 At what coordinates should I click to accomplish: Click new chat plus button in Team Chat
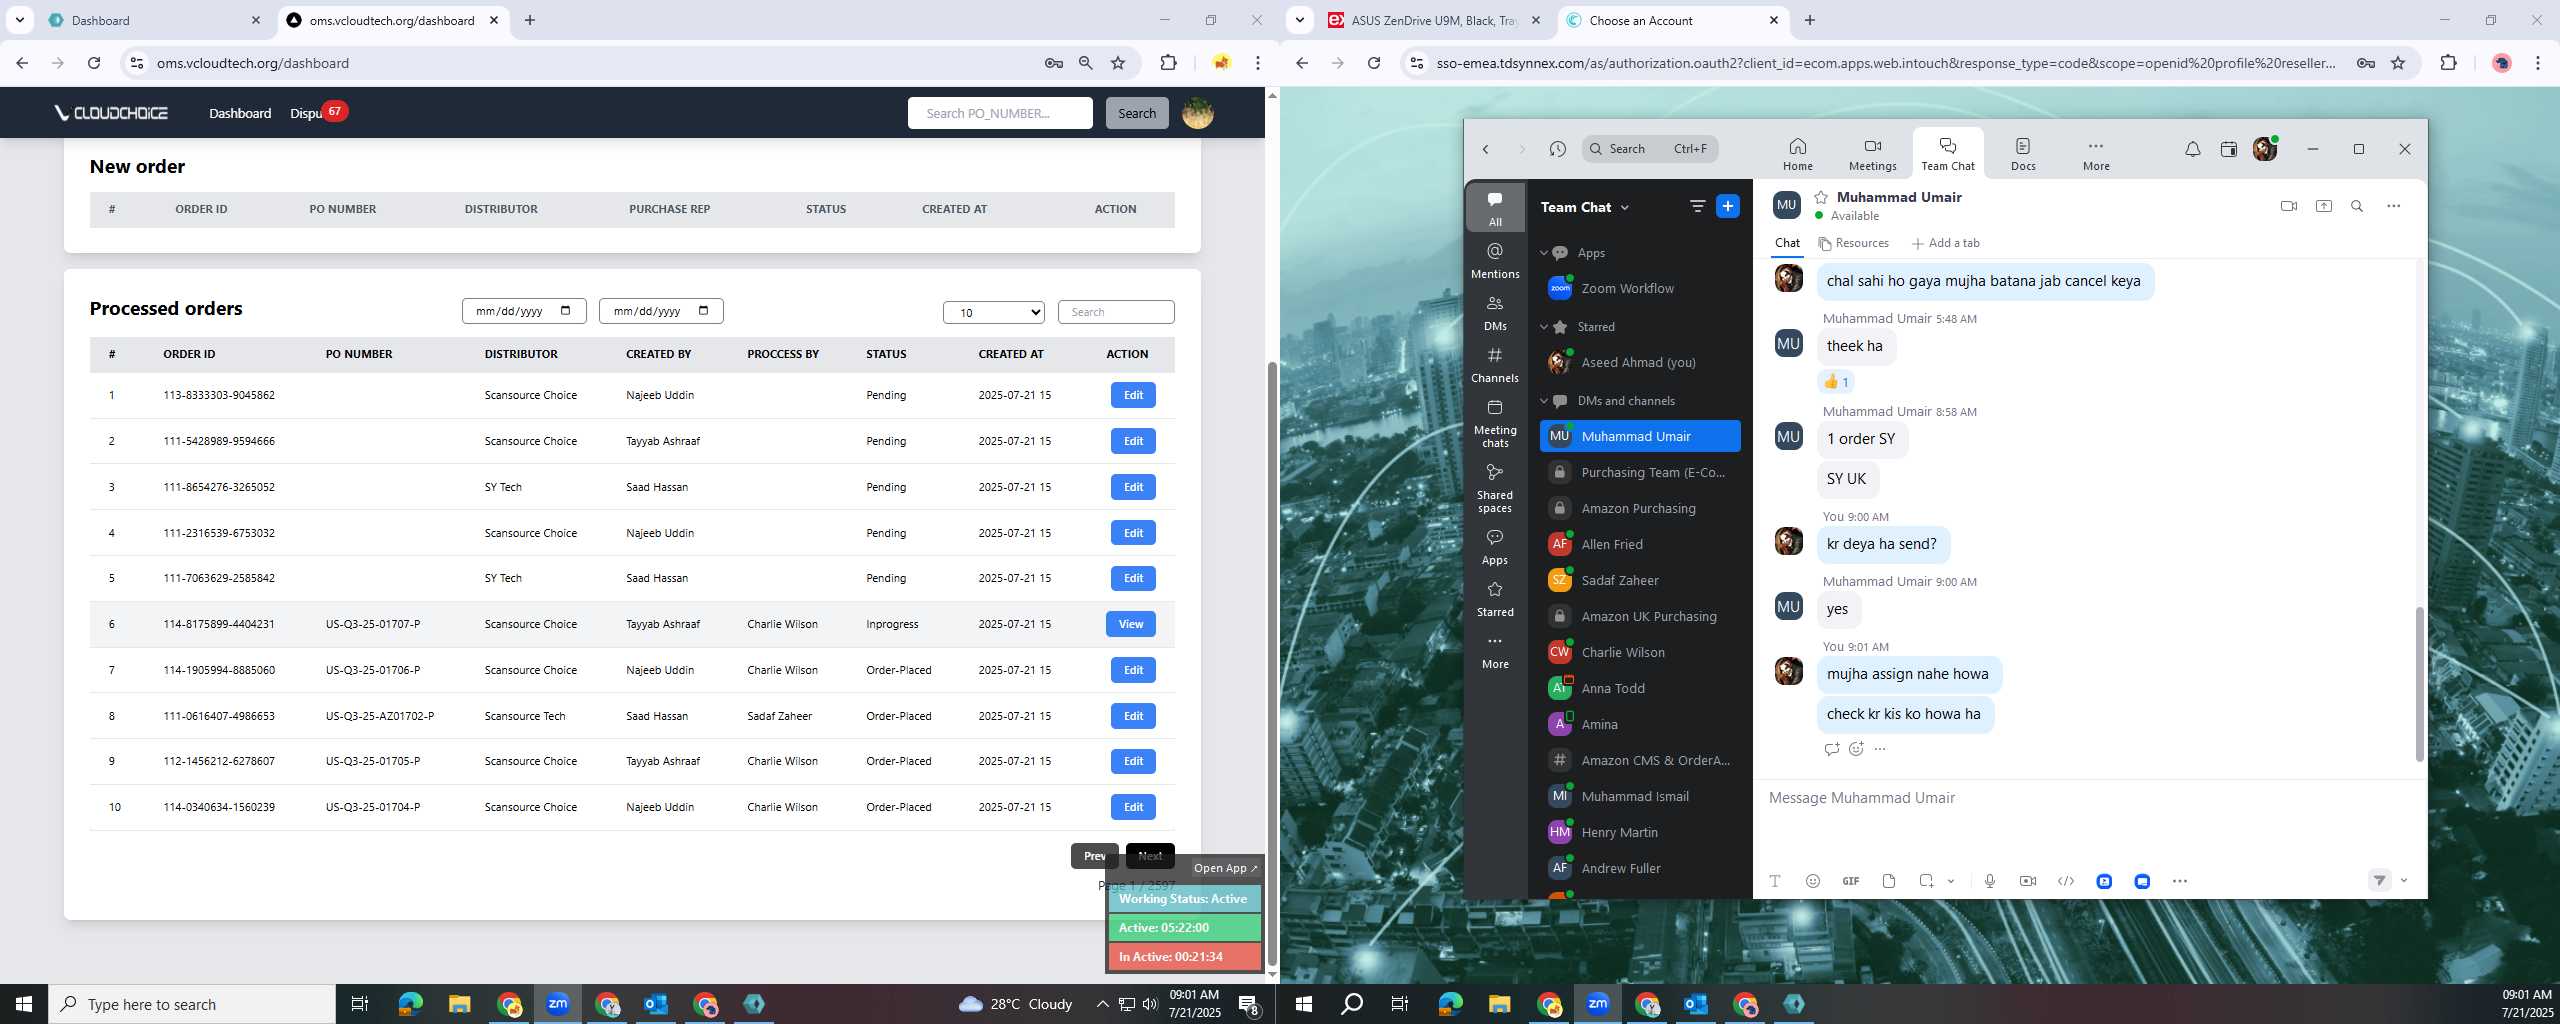tap(1727, 206)
